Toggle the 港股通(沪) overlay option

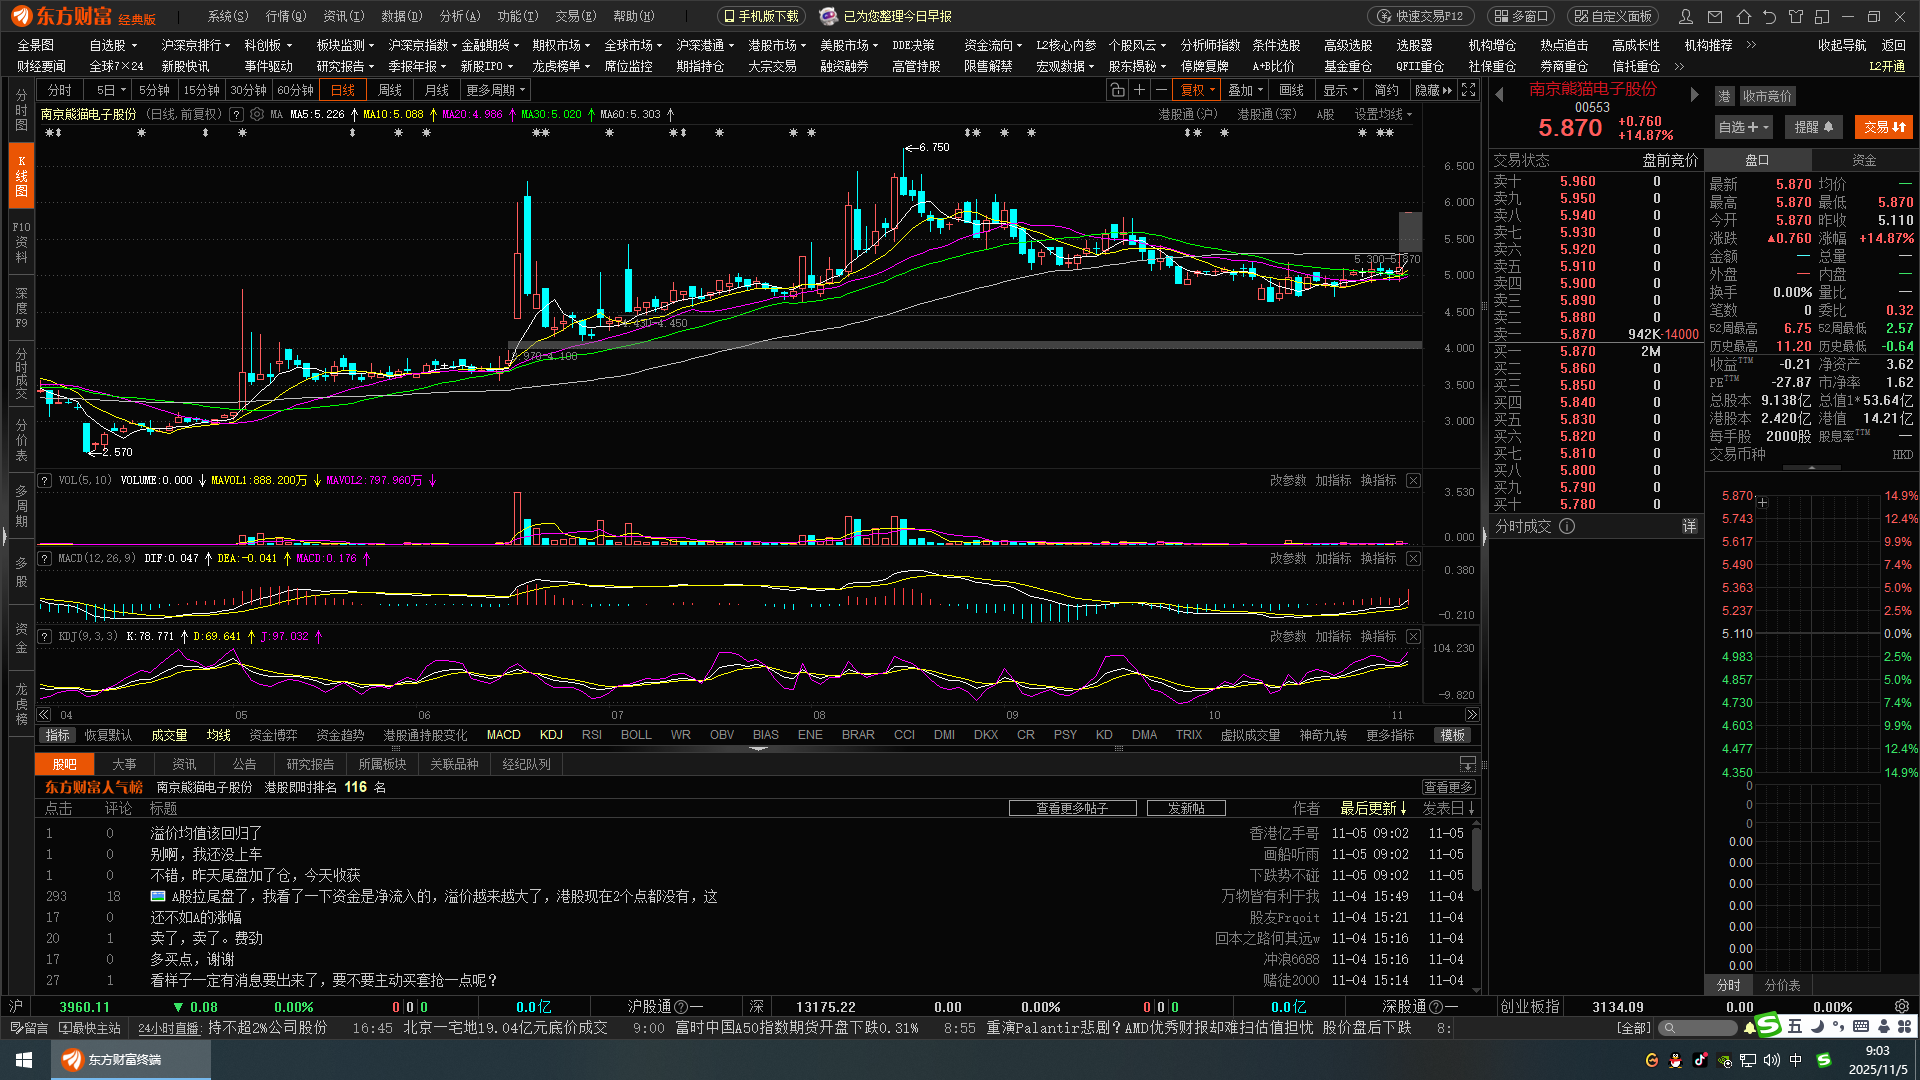pyautogui.click(x=1187, y=115)
